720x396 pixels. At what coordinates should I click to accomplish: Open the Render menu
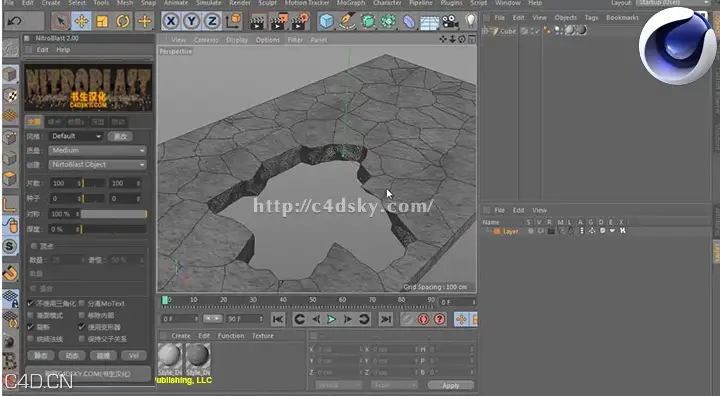240,3
